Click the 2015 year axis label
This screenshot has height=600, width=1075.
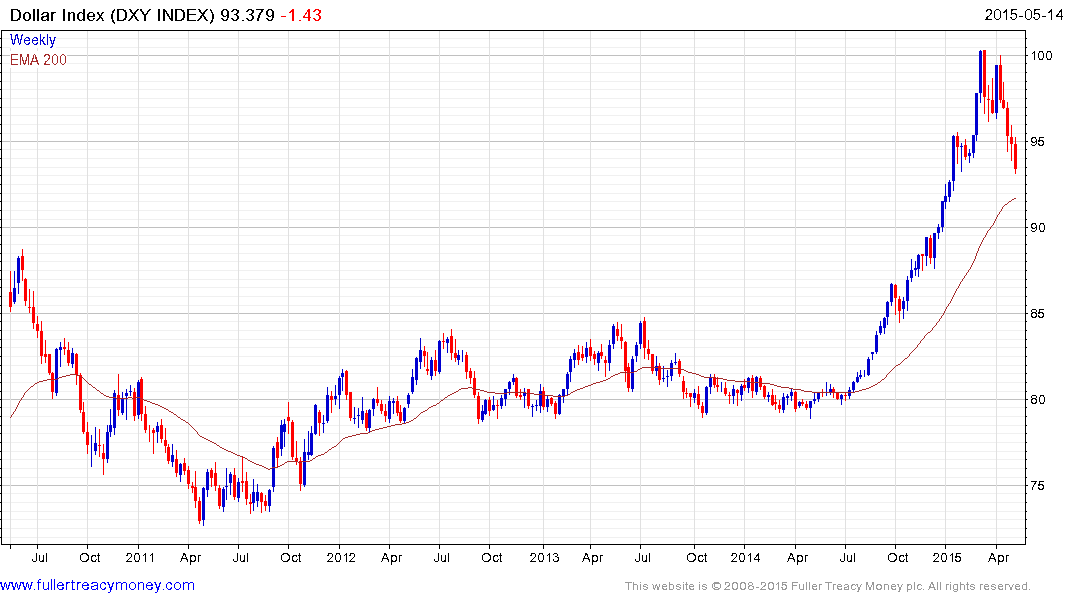pos(947,557)
